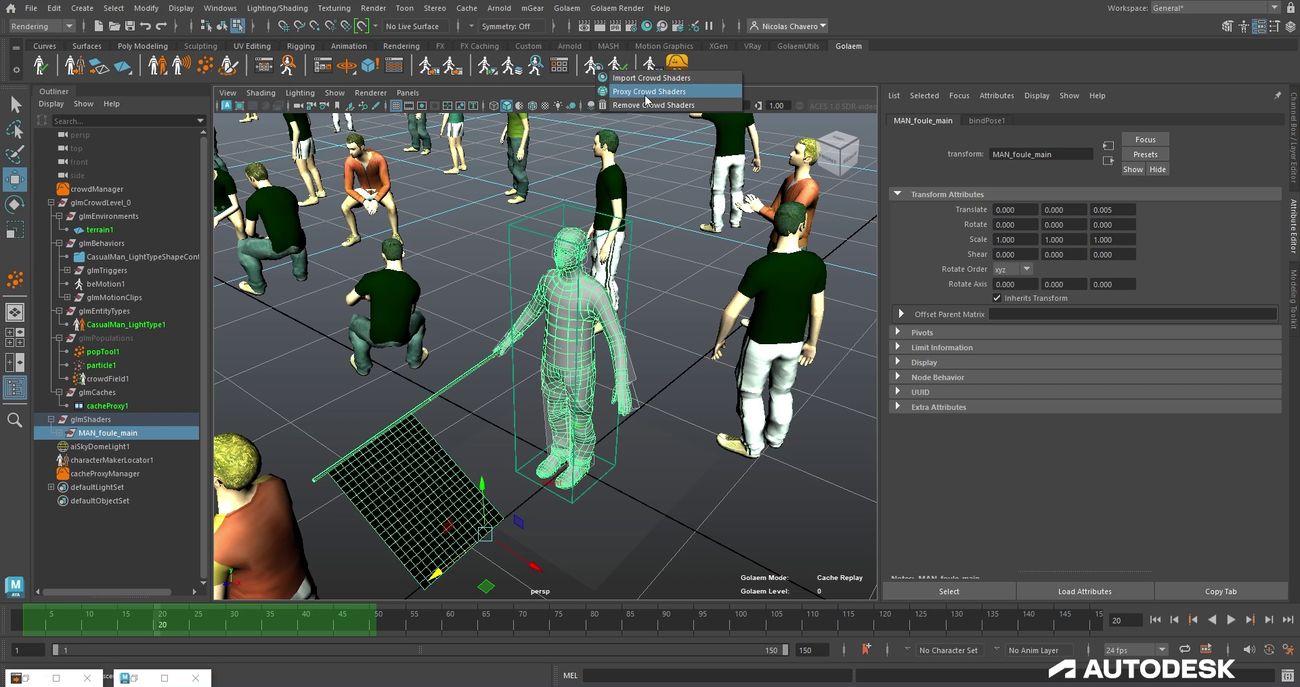Open the Golaem Render menu
The image size is (1300, 687).
(x=617, y=8)
